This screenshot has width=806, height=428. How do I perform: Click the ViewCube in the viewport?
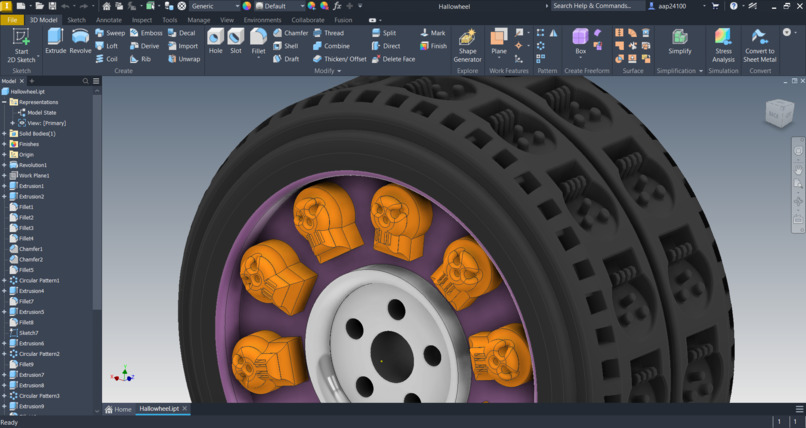click(x=780, y=114)
